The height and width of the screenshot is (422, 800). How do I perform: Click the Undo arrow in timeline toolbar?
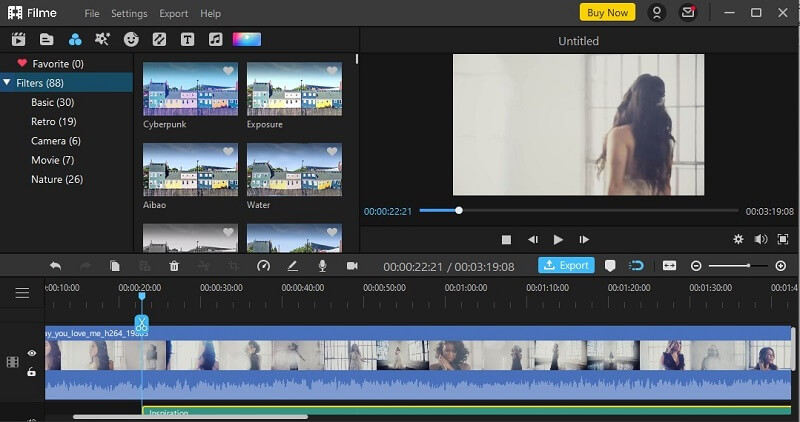pos(55,266)
